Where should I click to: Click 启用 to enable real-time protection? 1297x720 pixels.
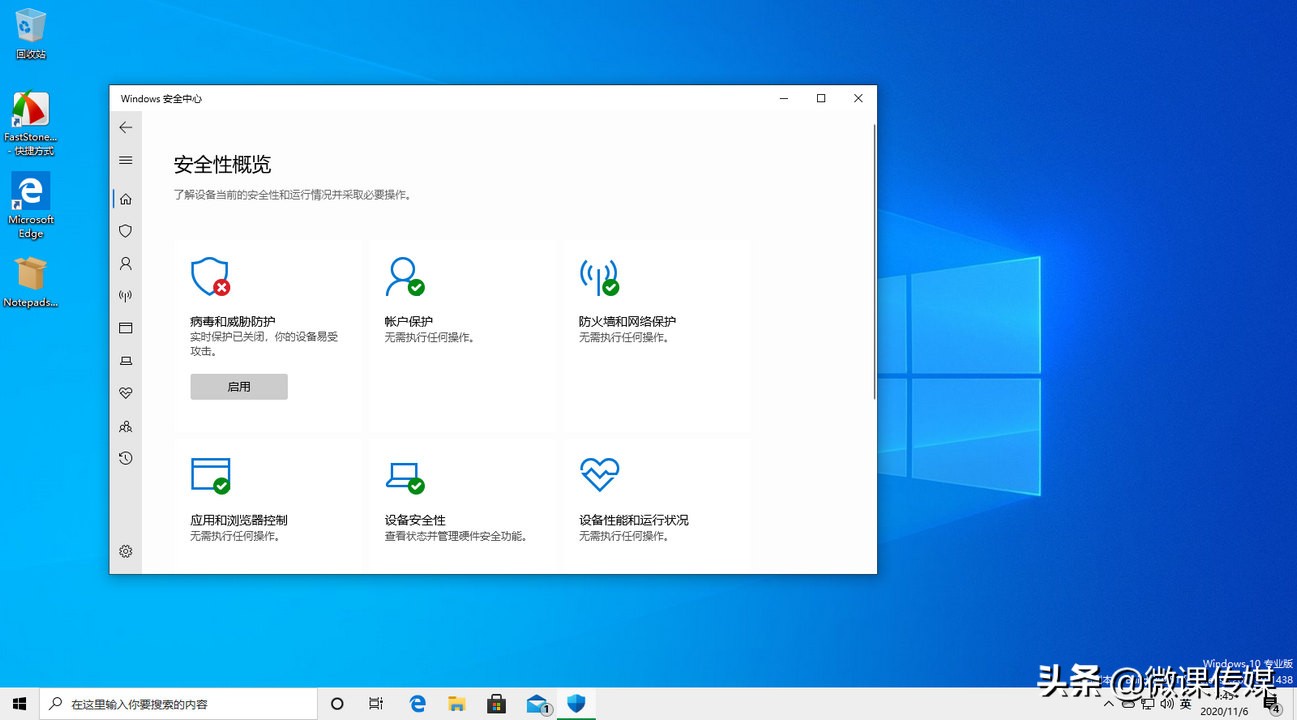pos(238,386)
